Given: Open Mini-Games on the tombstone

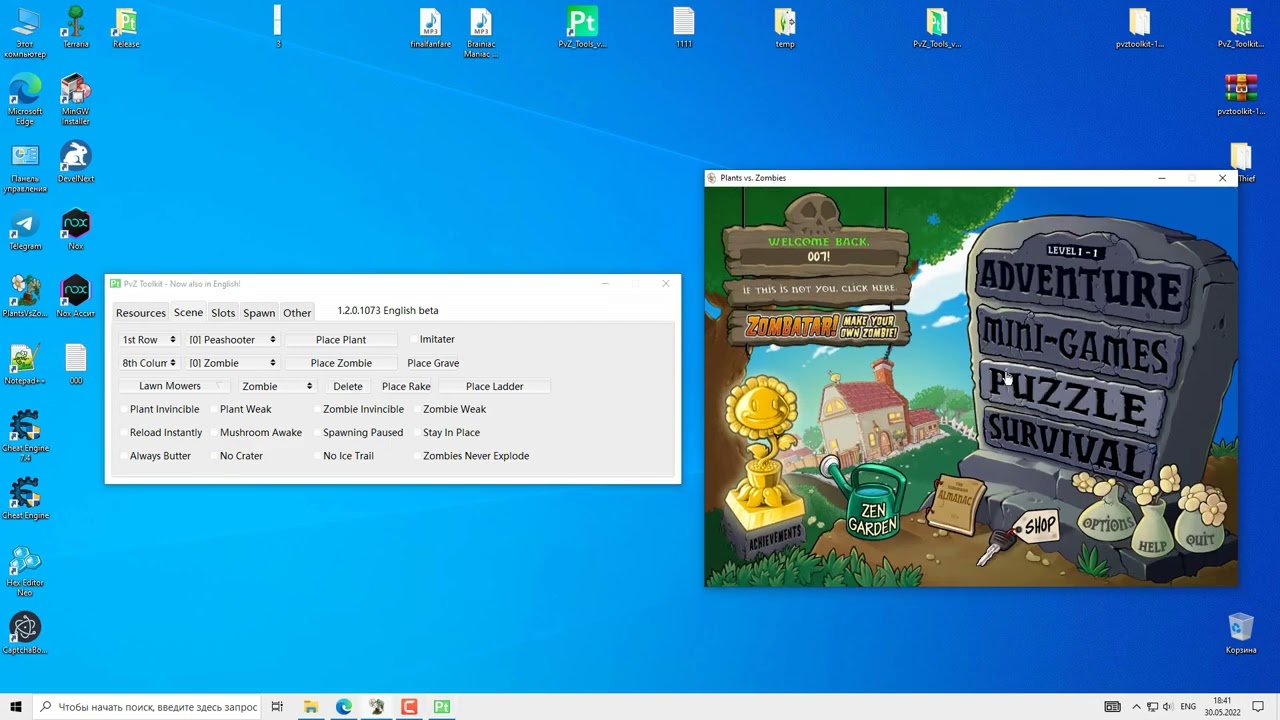Looking at the screenshot, I should (1072, 345).
